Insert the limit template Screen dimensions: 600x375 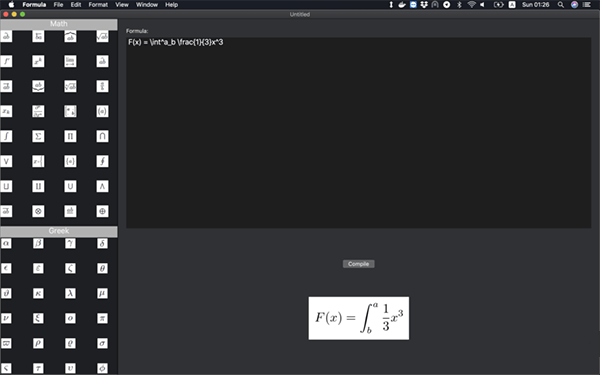[x=70, y=61]
